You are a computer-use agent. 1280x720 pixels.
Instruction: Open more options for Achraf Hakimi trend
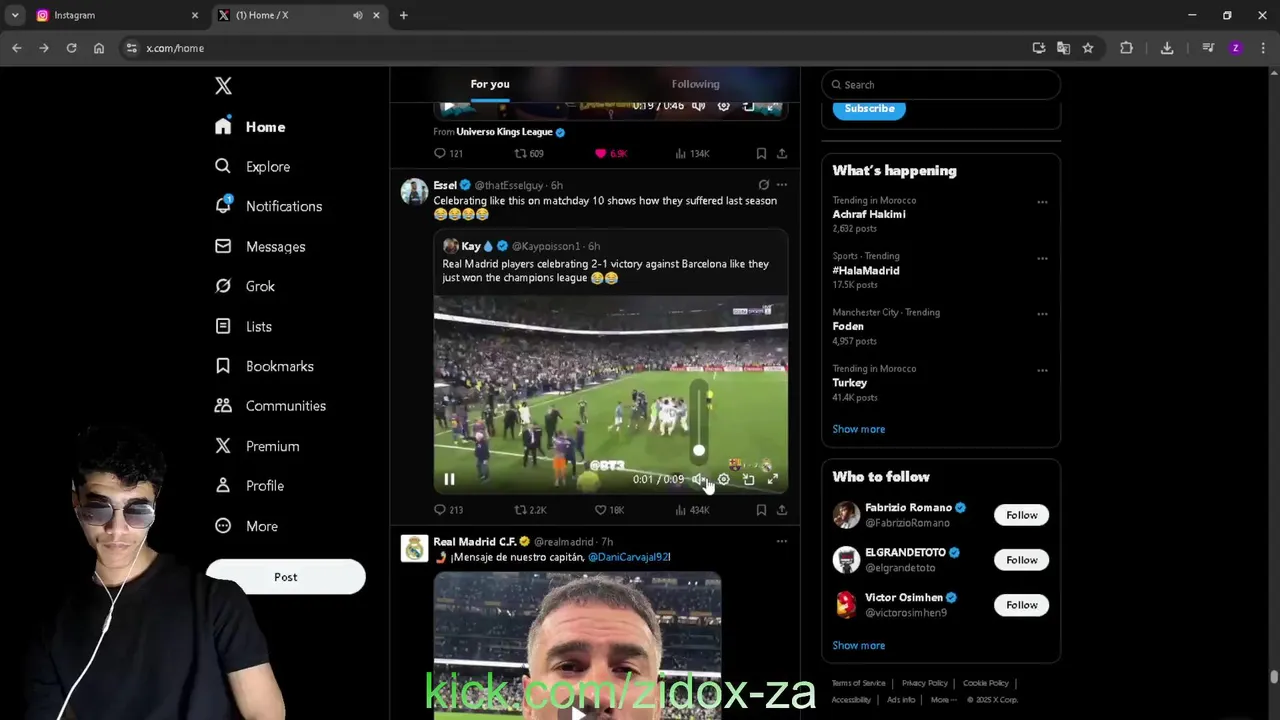tap(1042, 202)
